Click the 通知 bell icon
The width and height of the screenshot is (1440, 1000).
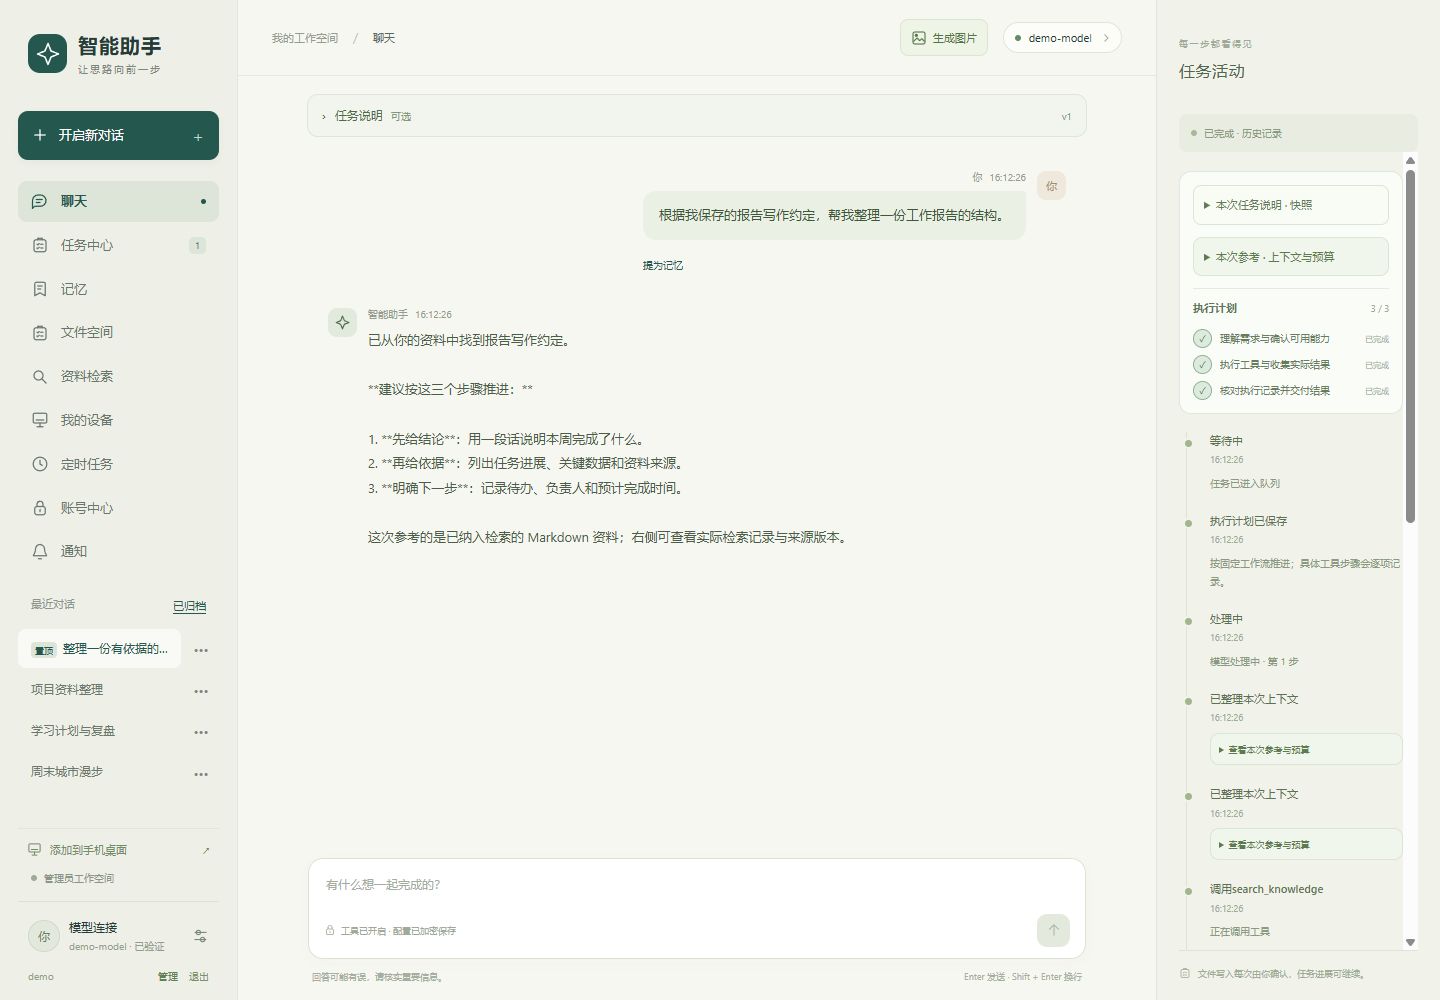click(40, 551)
